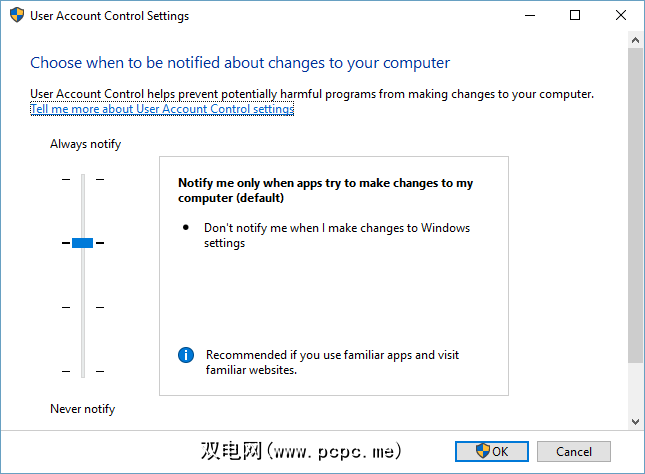Close the User Account Control Settings dialog

(620, 16)
